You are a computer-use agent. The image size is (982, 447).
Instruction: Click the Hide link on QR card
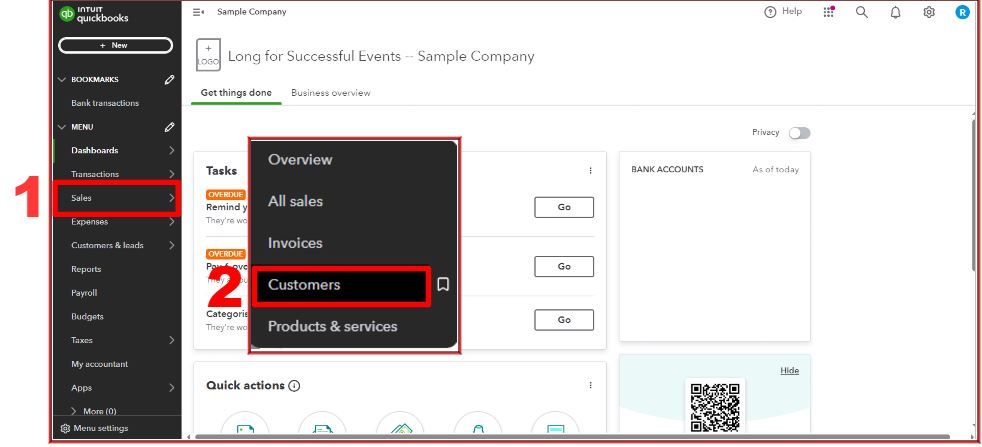click(x=789, y=371)
